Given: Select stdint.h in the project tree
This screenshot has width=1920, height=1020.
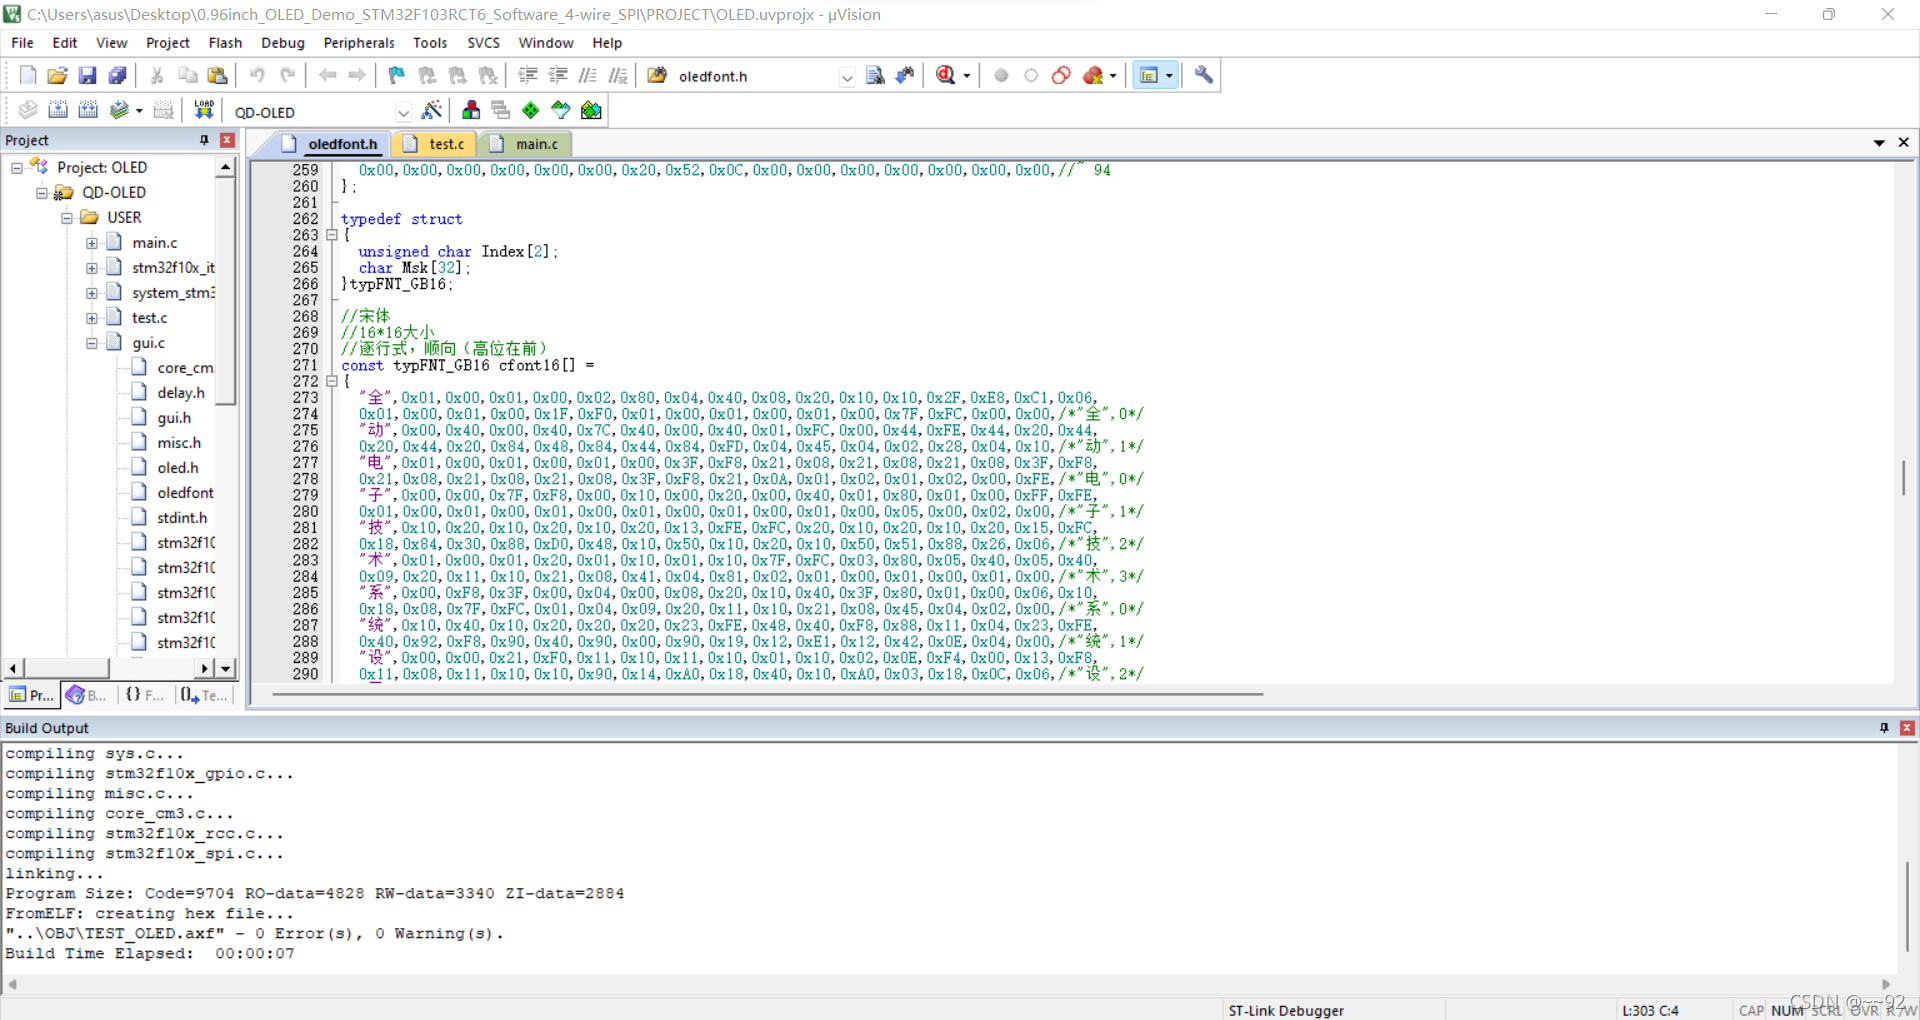Looking at the screenshot, I should coord(182,518).
